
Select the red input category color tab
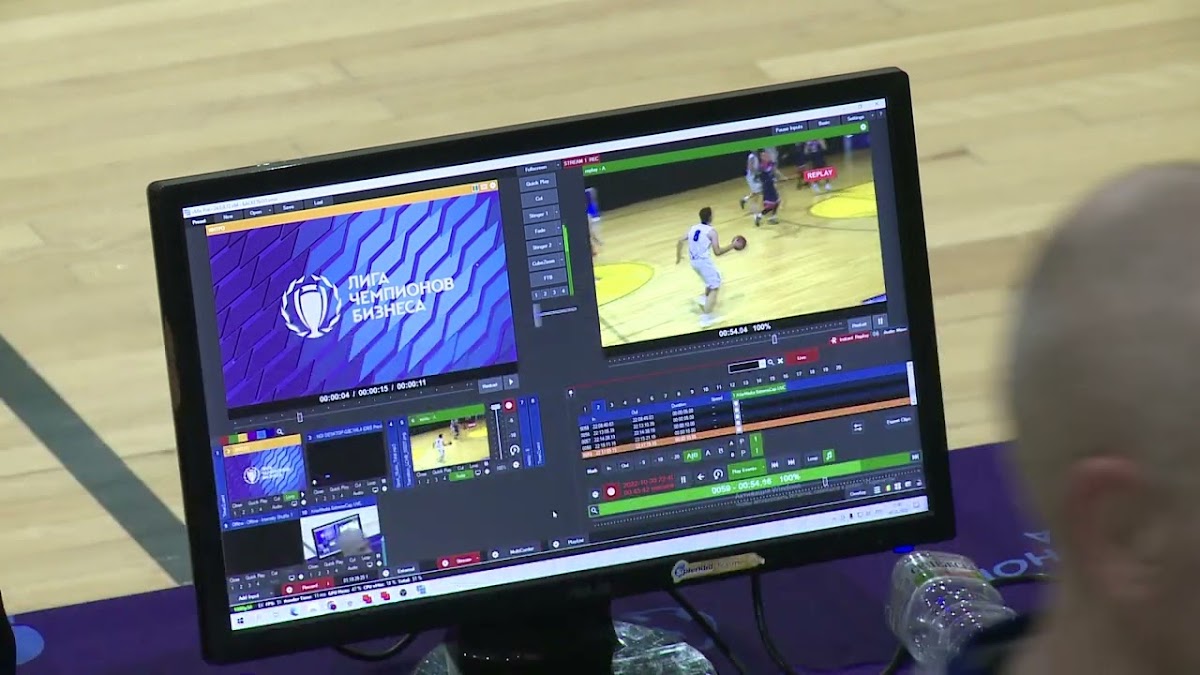click(x=225, y=440)
